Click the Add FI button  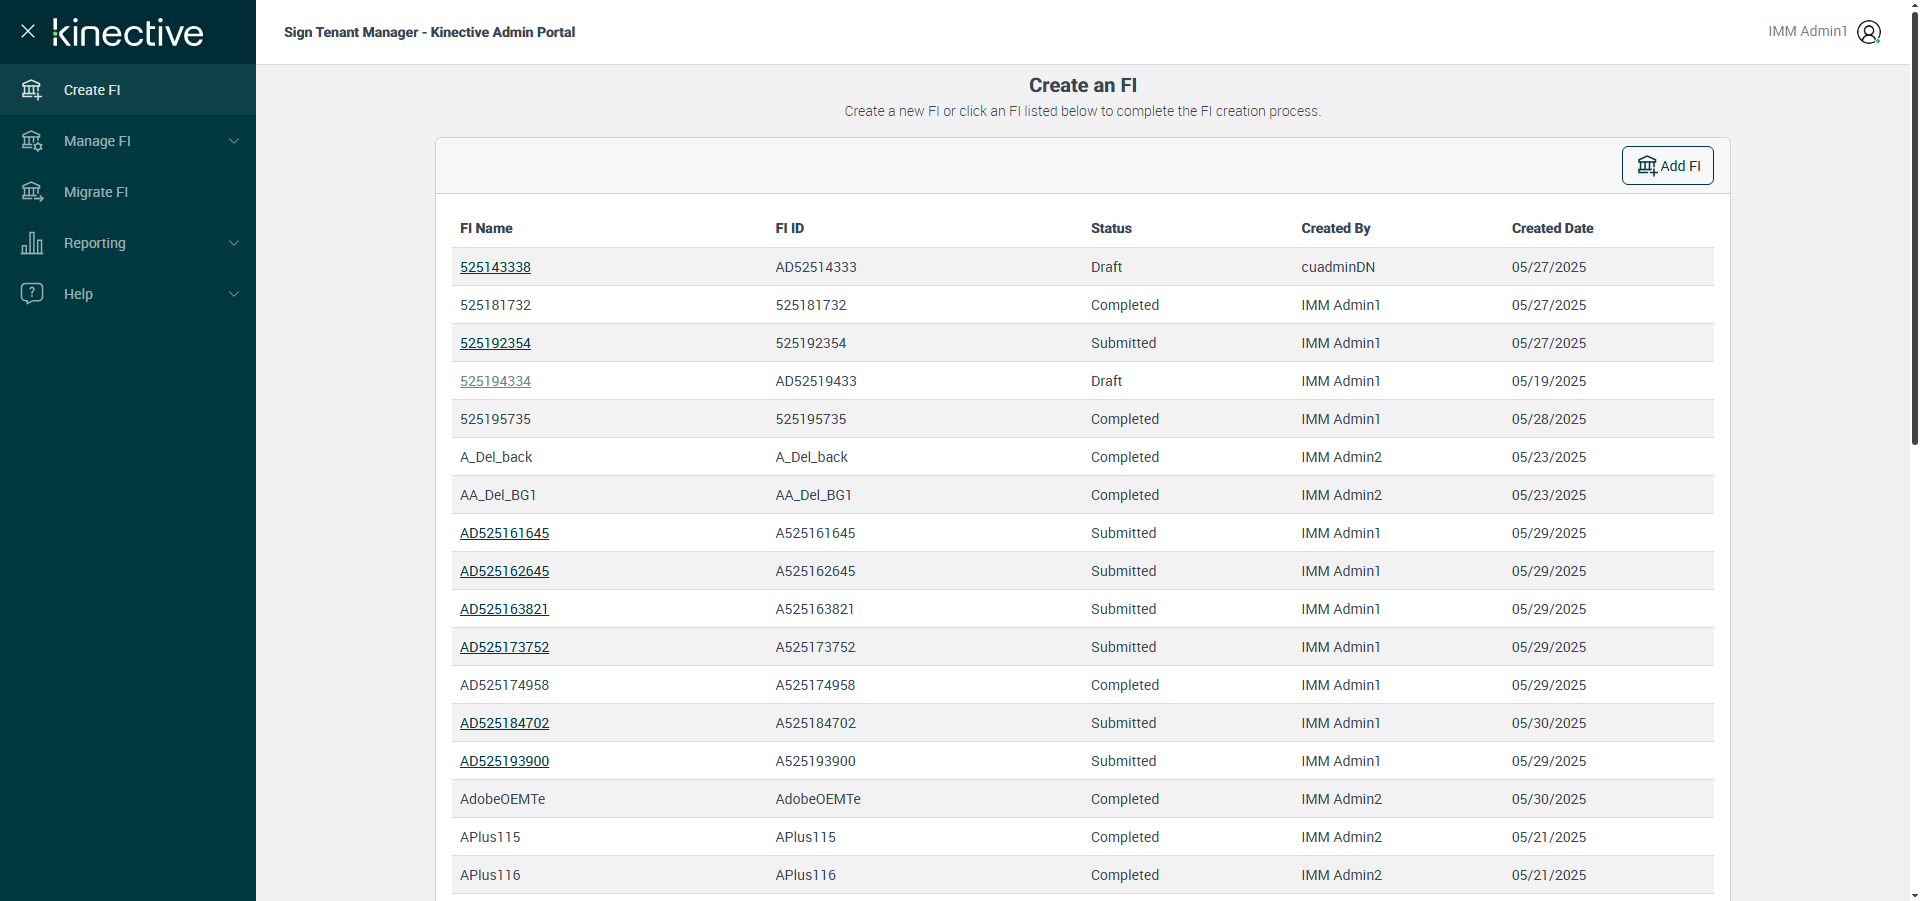1668,166
